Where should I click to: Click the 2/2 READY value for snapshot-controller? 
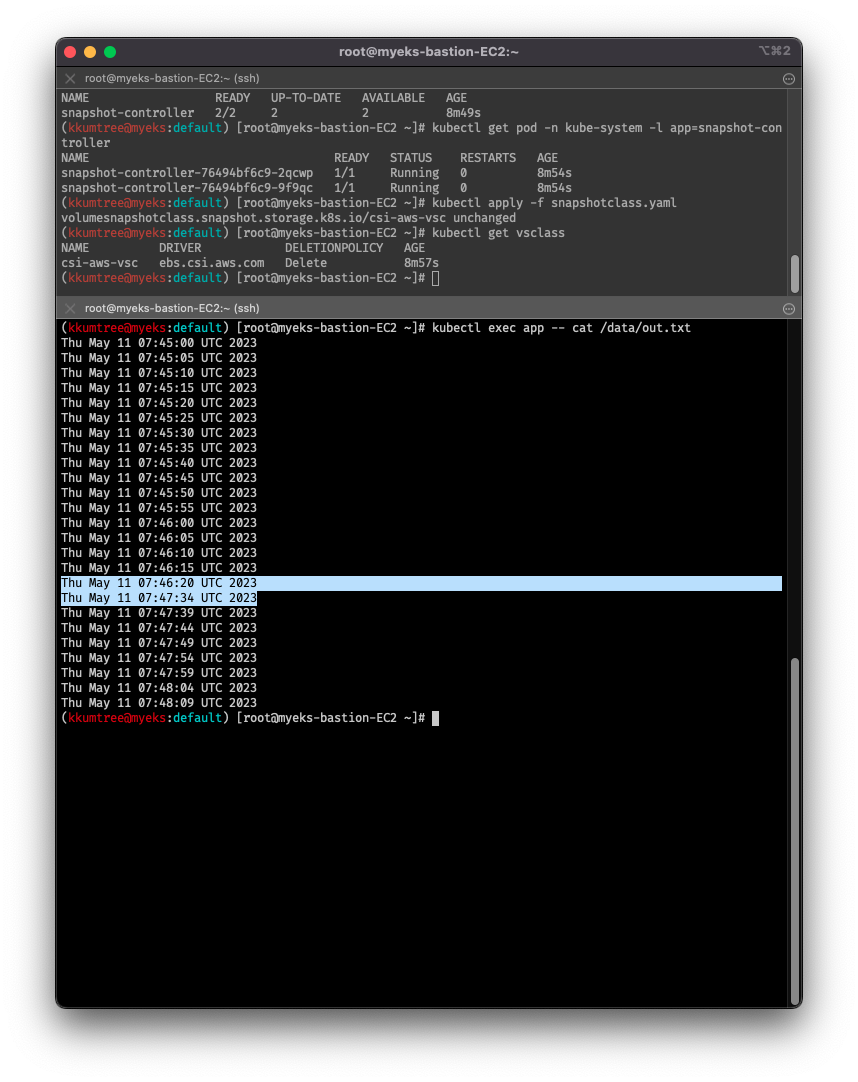(225, 113)
